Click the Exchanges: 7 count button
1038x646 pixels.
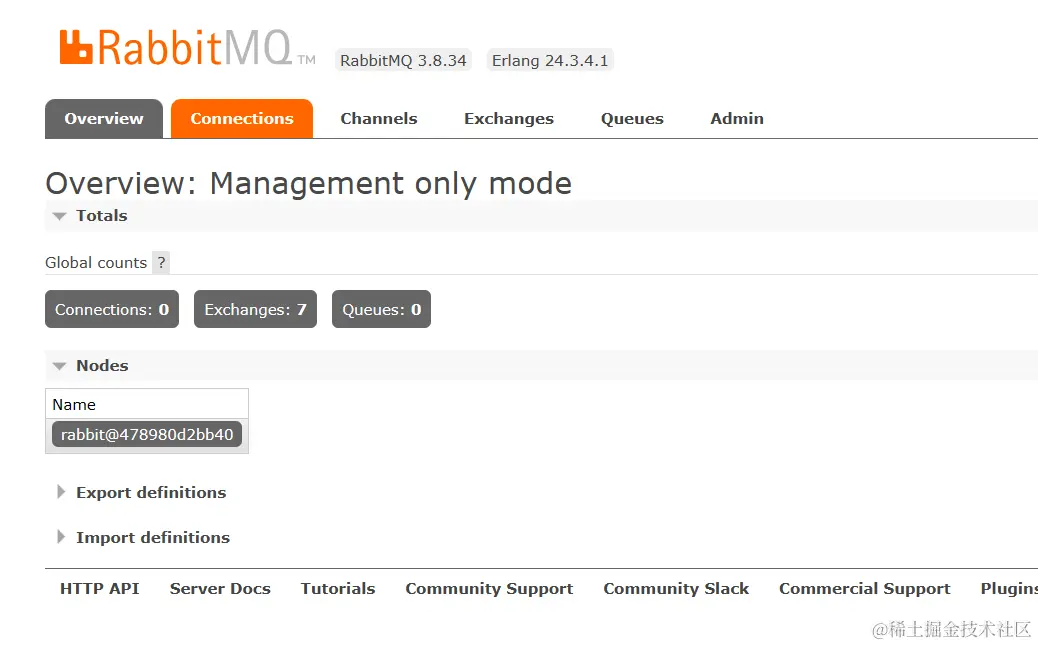tap(255, 309)
